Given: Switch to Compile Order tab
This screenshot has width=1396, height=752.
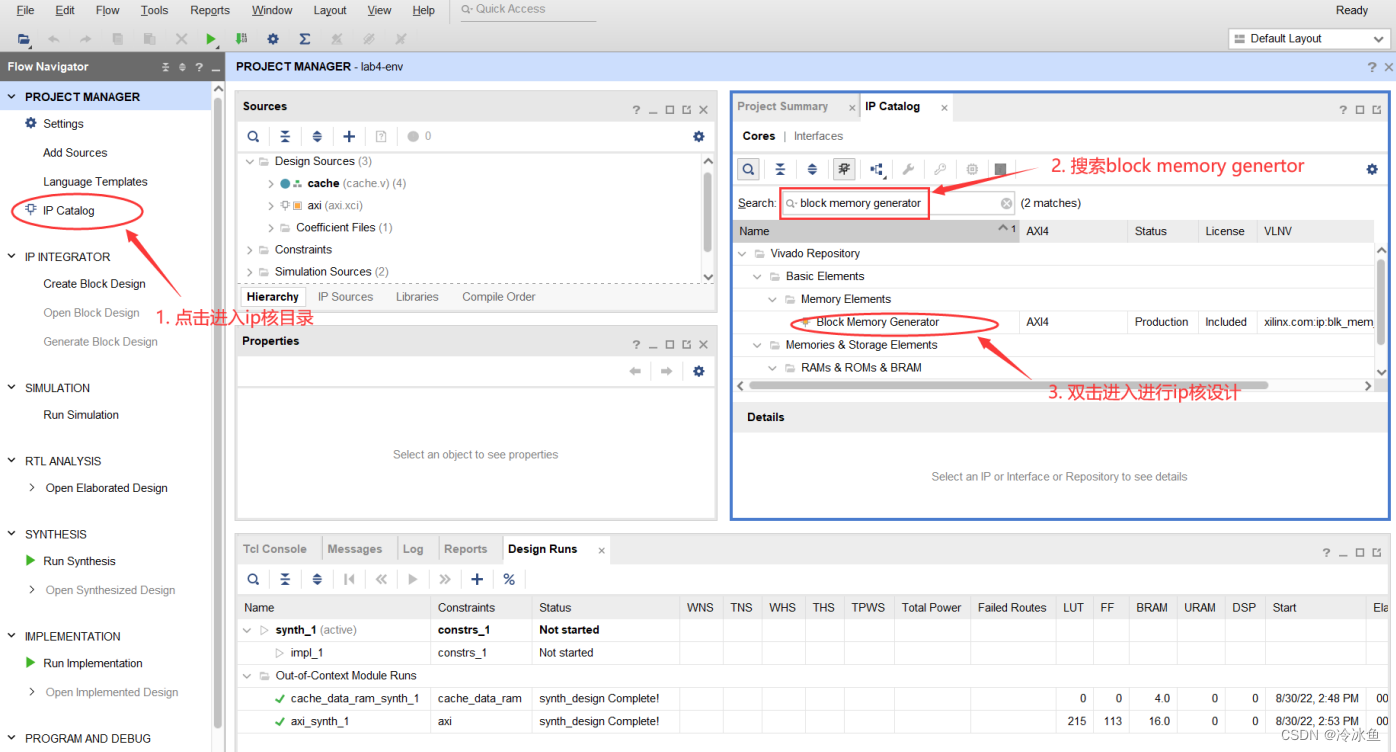Looking at the screenshot, I should [498, 297].
